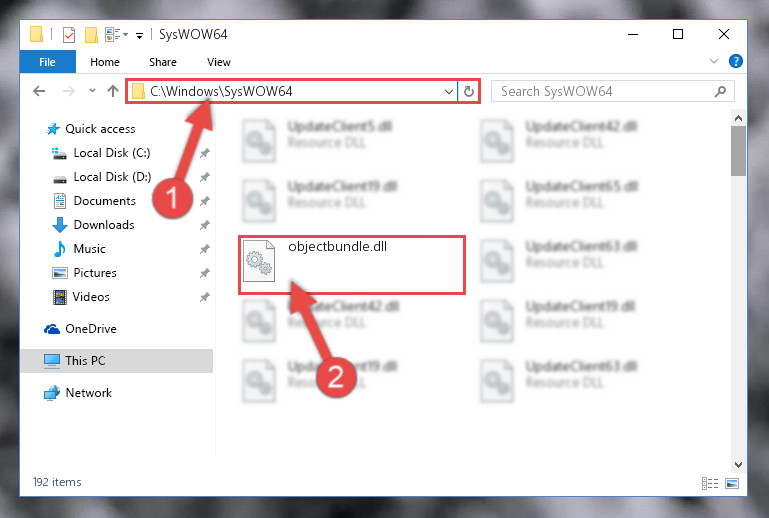Click the folder icon in address bar
Image resolution: width=769 pixels, height=518 pixels.
point(138,91)
